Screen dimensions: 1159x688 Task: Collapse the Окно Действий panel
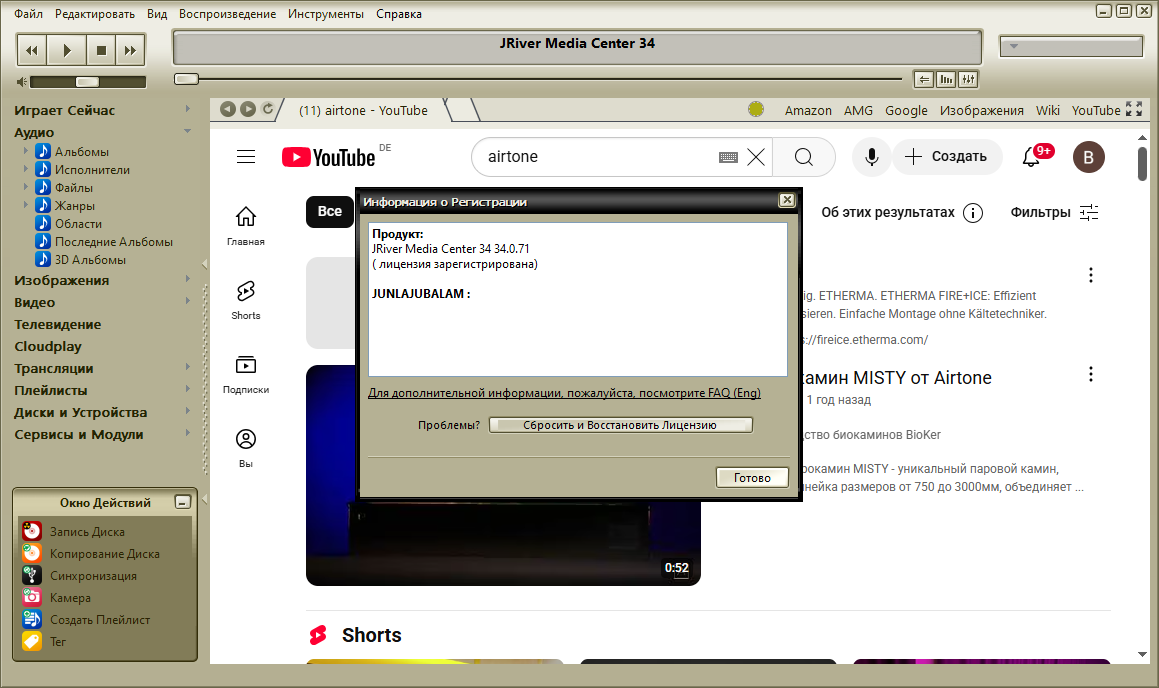tap(182, 502)
